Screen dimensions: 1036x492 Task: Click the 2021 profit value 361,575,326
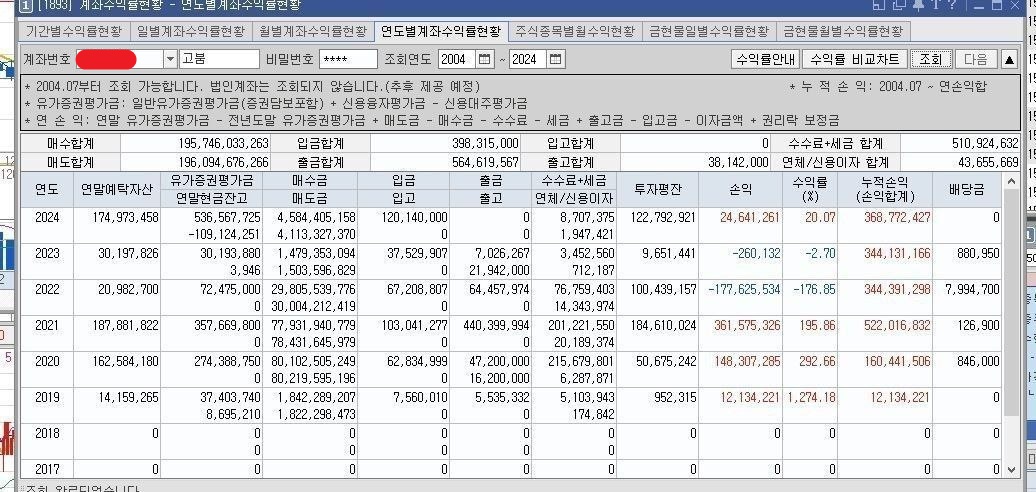point(747,326)
